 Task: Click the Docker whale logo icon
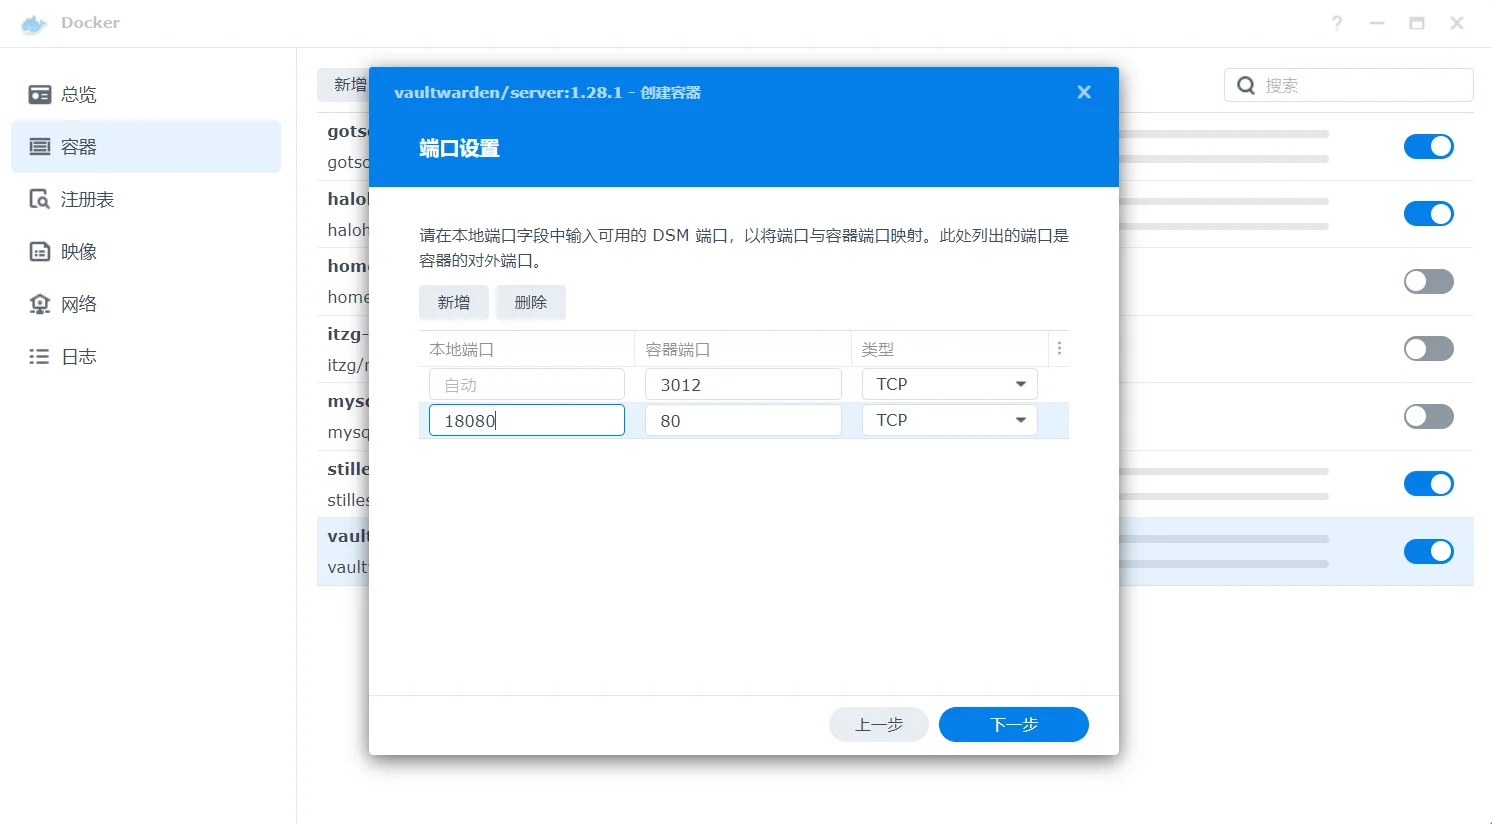[34, 24]
